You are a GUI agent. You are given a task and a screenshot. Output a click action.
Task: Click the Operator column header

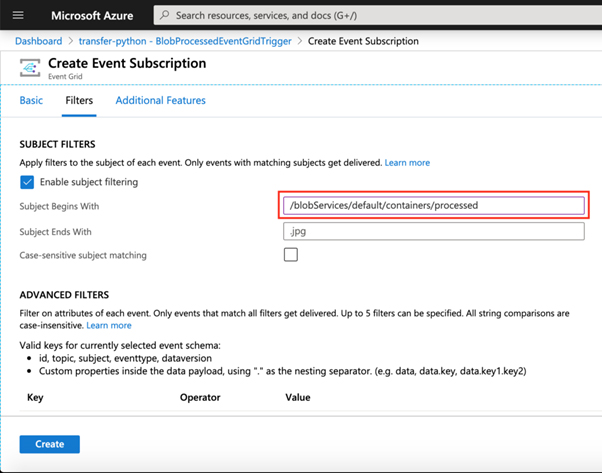pyautogui.click(x=200, y=397)
